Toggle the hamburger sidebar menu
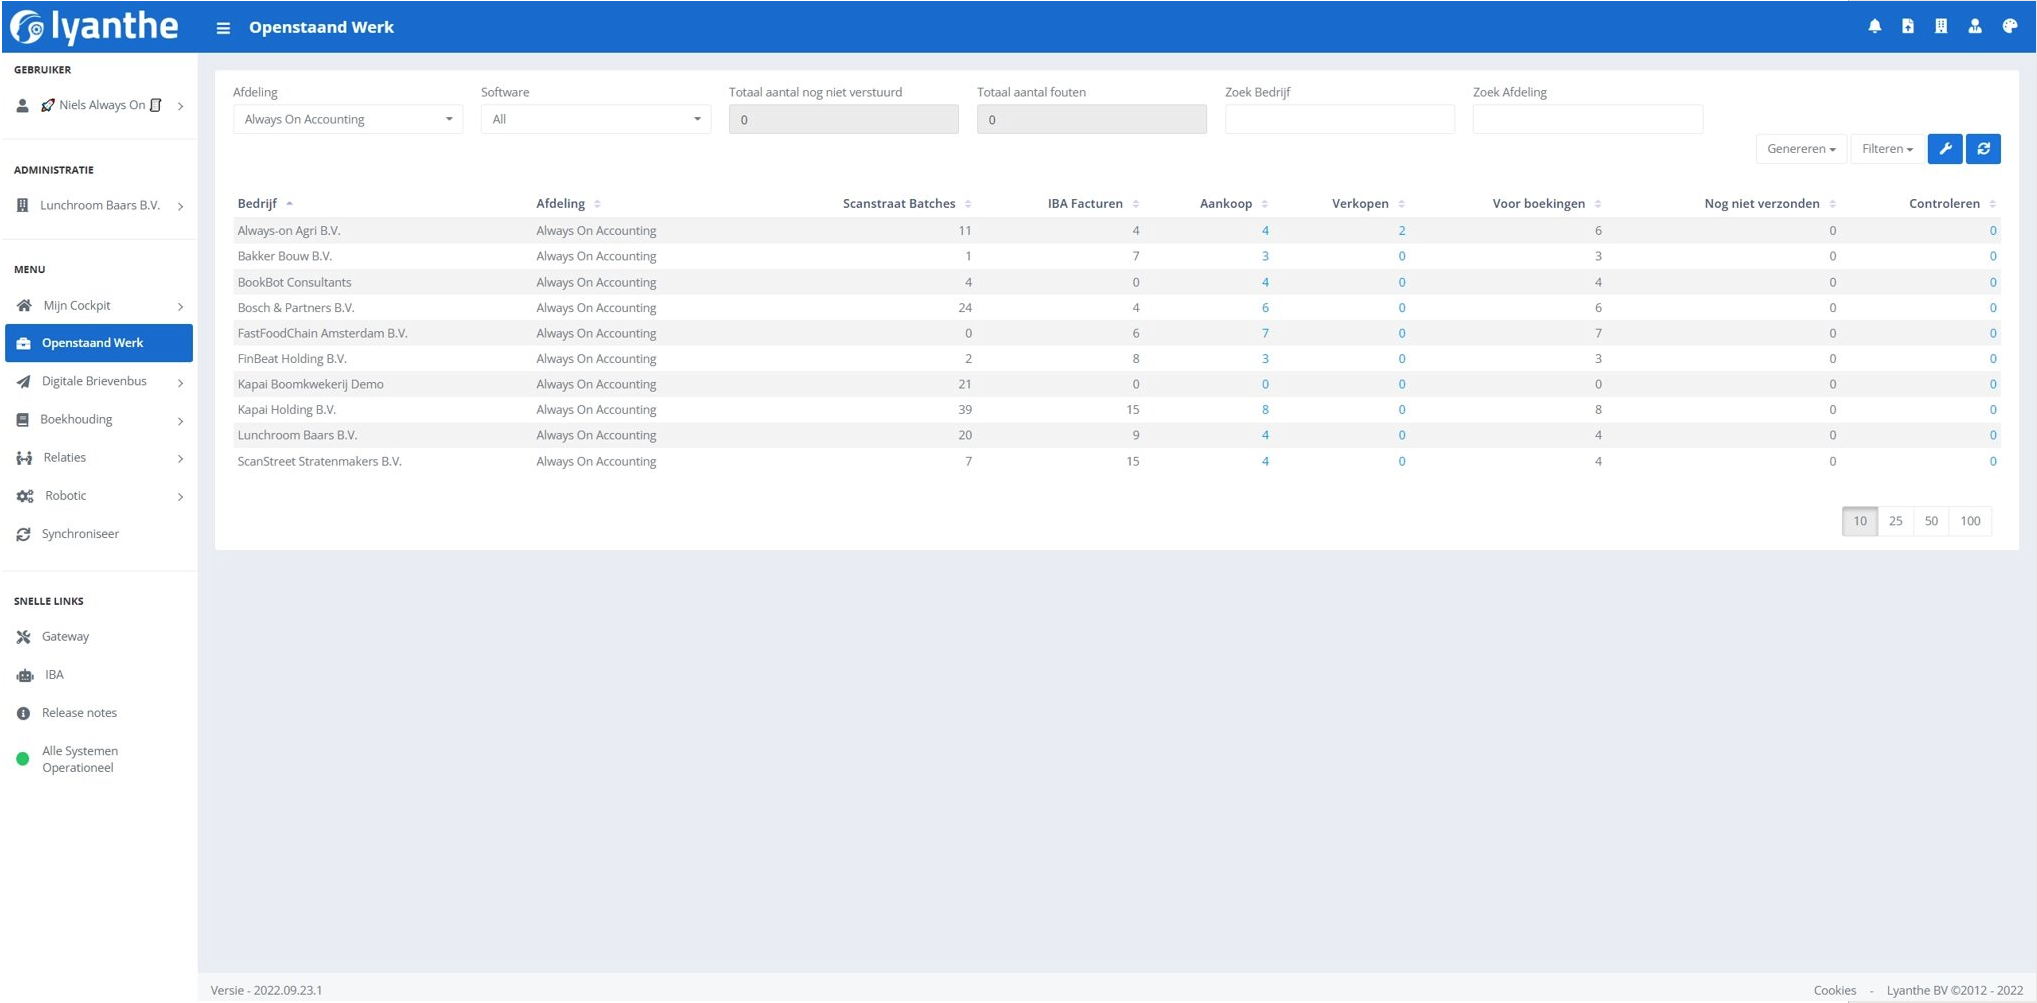Screen dimensions: 2037x1003 [223, 28]
